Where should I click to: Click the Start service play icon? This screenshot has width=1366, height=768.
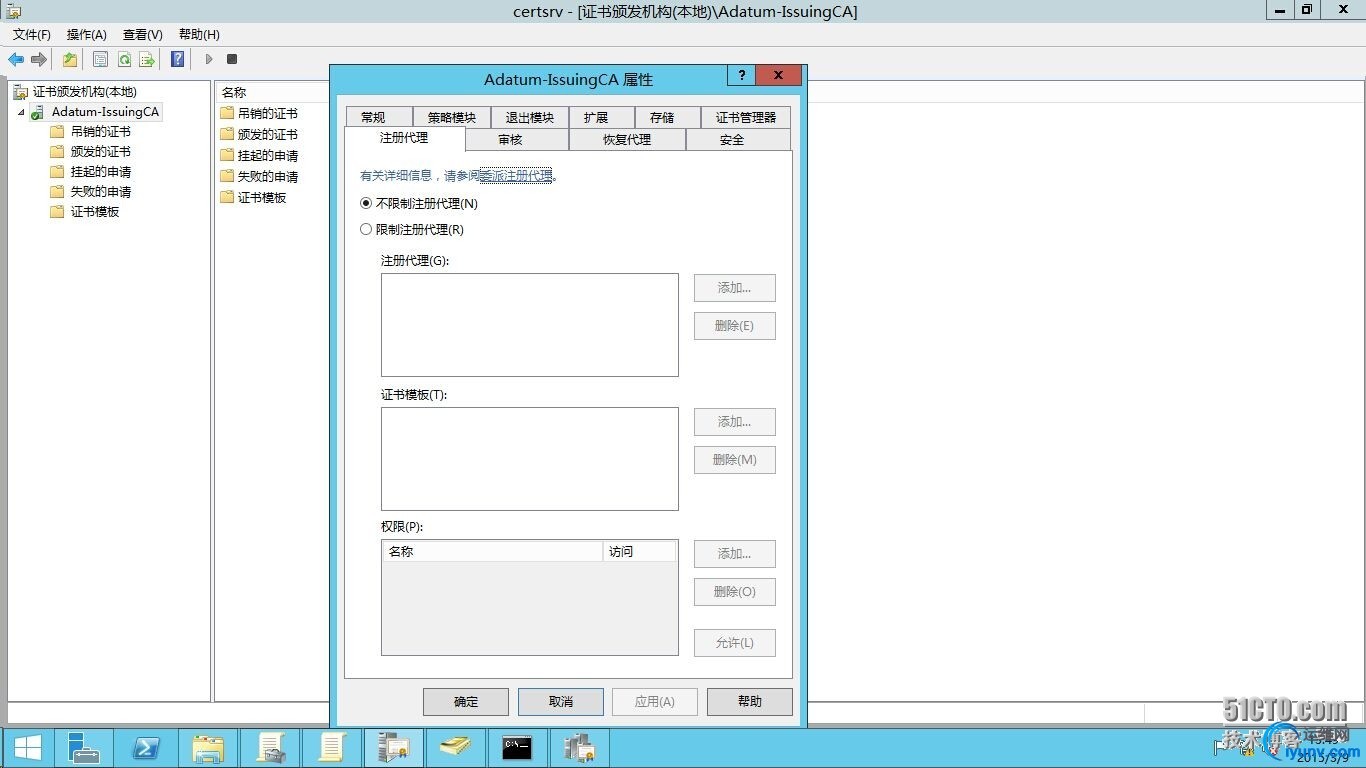209,59
